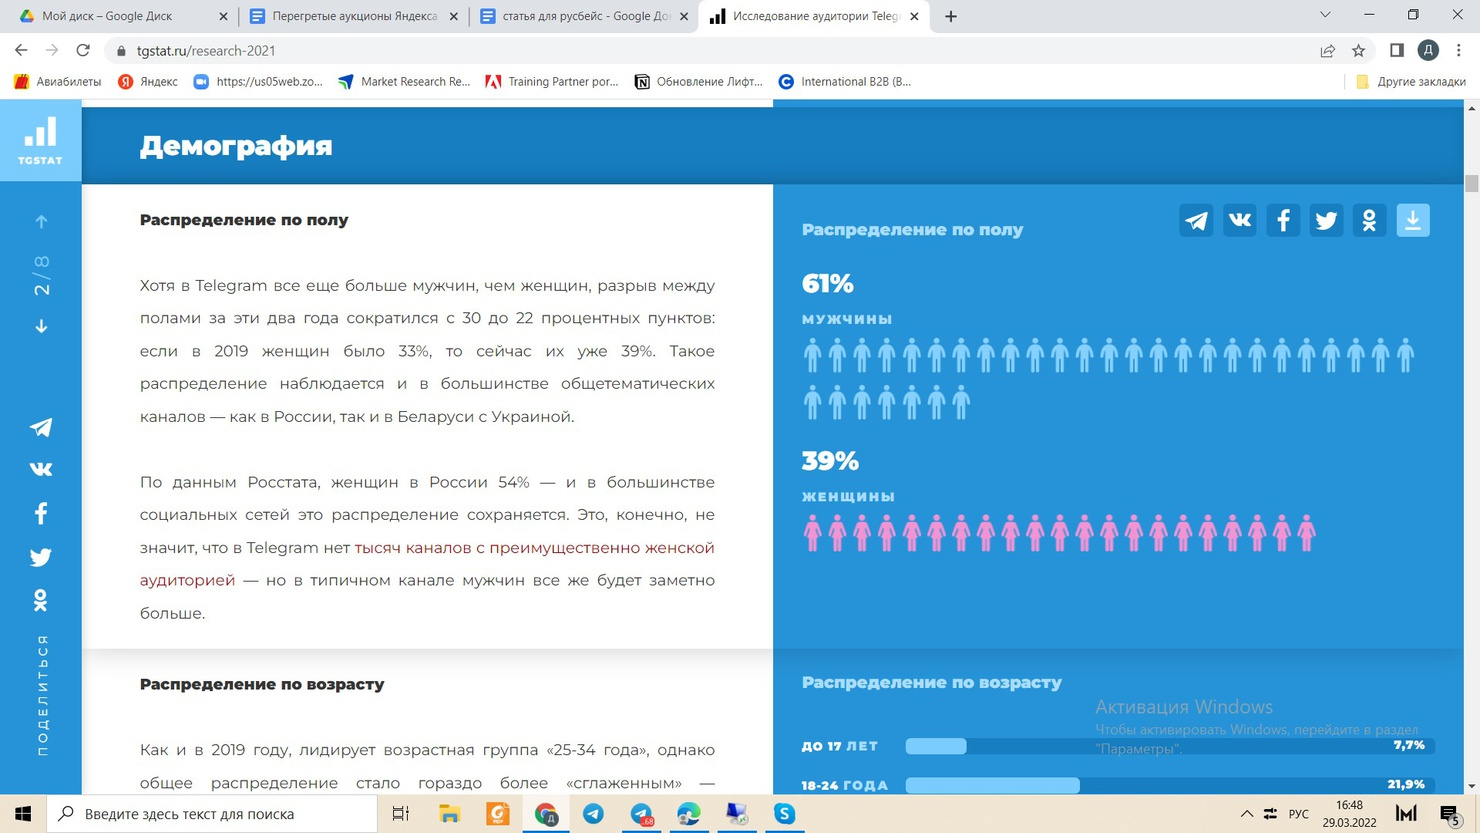This screenshot has height=833, width=1480.
Task: Click the До 17 лет age bar
Action: (x=1169, y=746)
